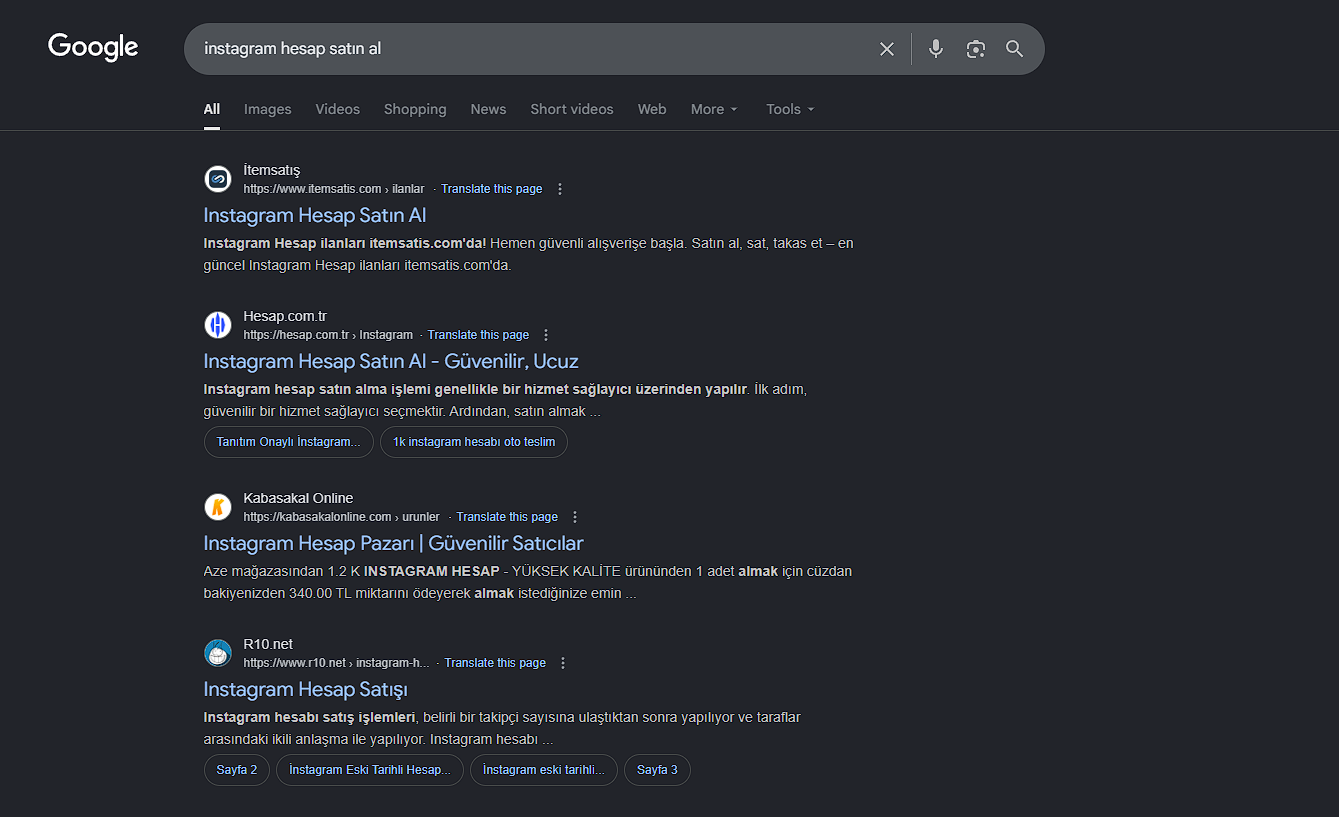Open 'Instagram Hesap Satın Al - Güvenilir, Ucuz' result
This screenshot has height=817, width=1339.
pos(391,361)
